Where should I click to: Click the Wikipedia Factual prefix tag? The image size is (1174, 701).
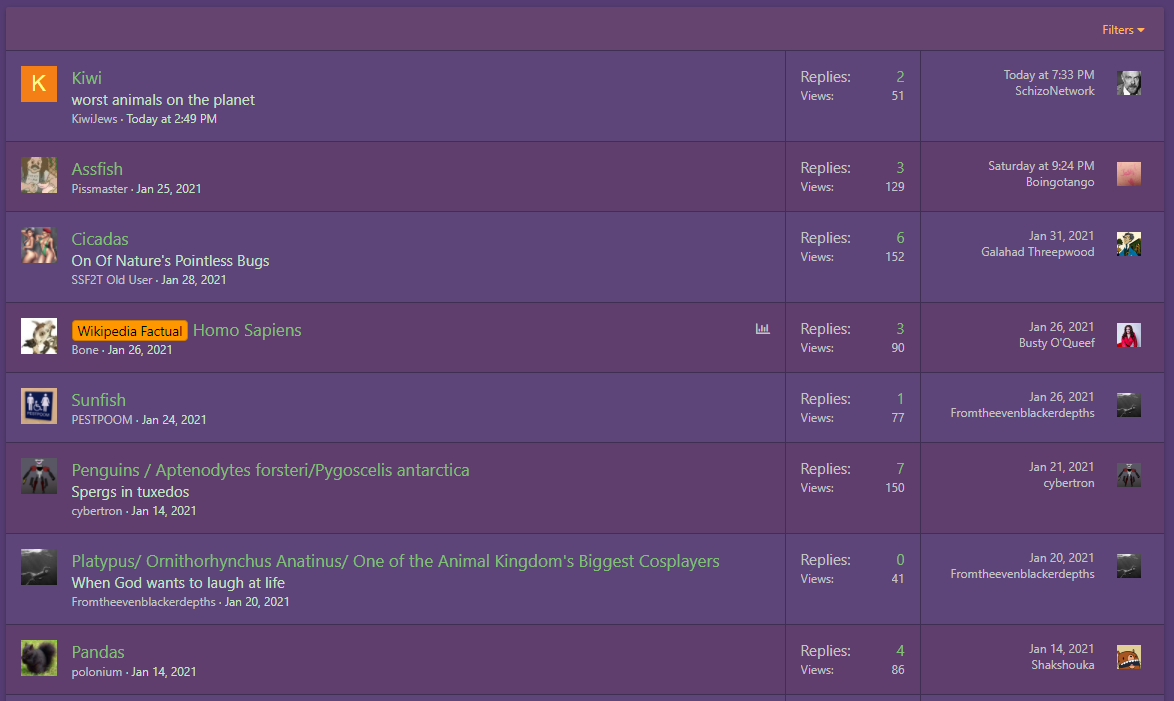(x=130, y=331)
